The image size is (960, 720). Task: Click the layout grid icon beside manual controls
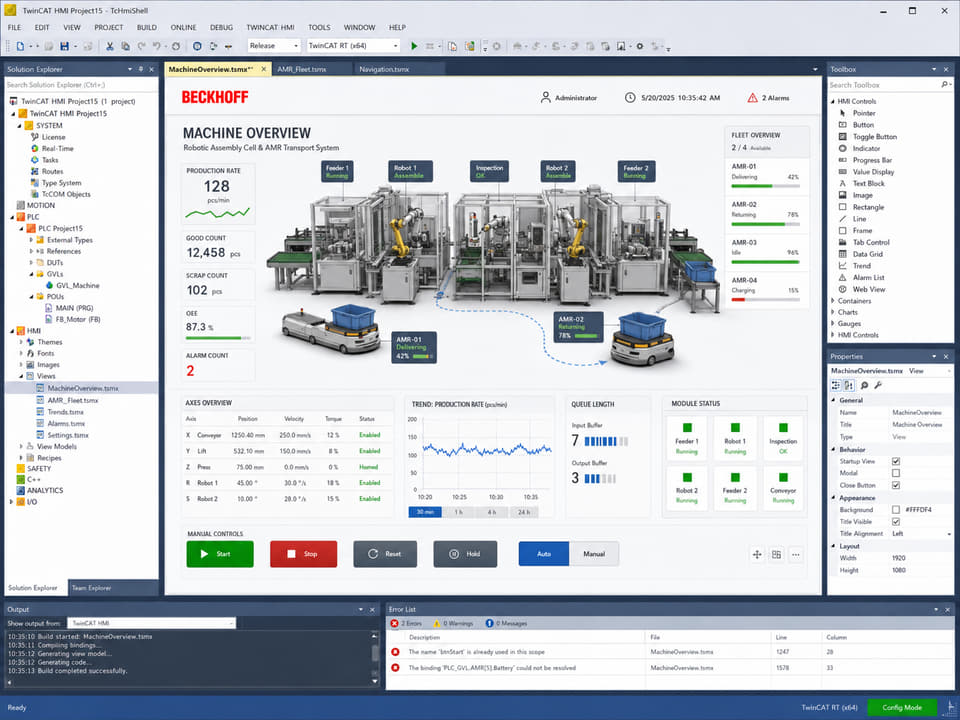(x=776, y=555)
